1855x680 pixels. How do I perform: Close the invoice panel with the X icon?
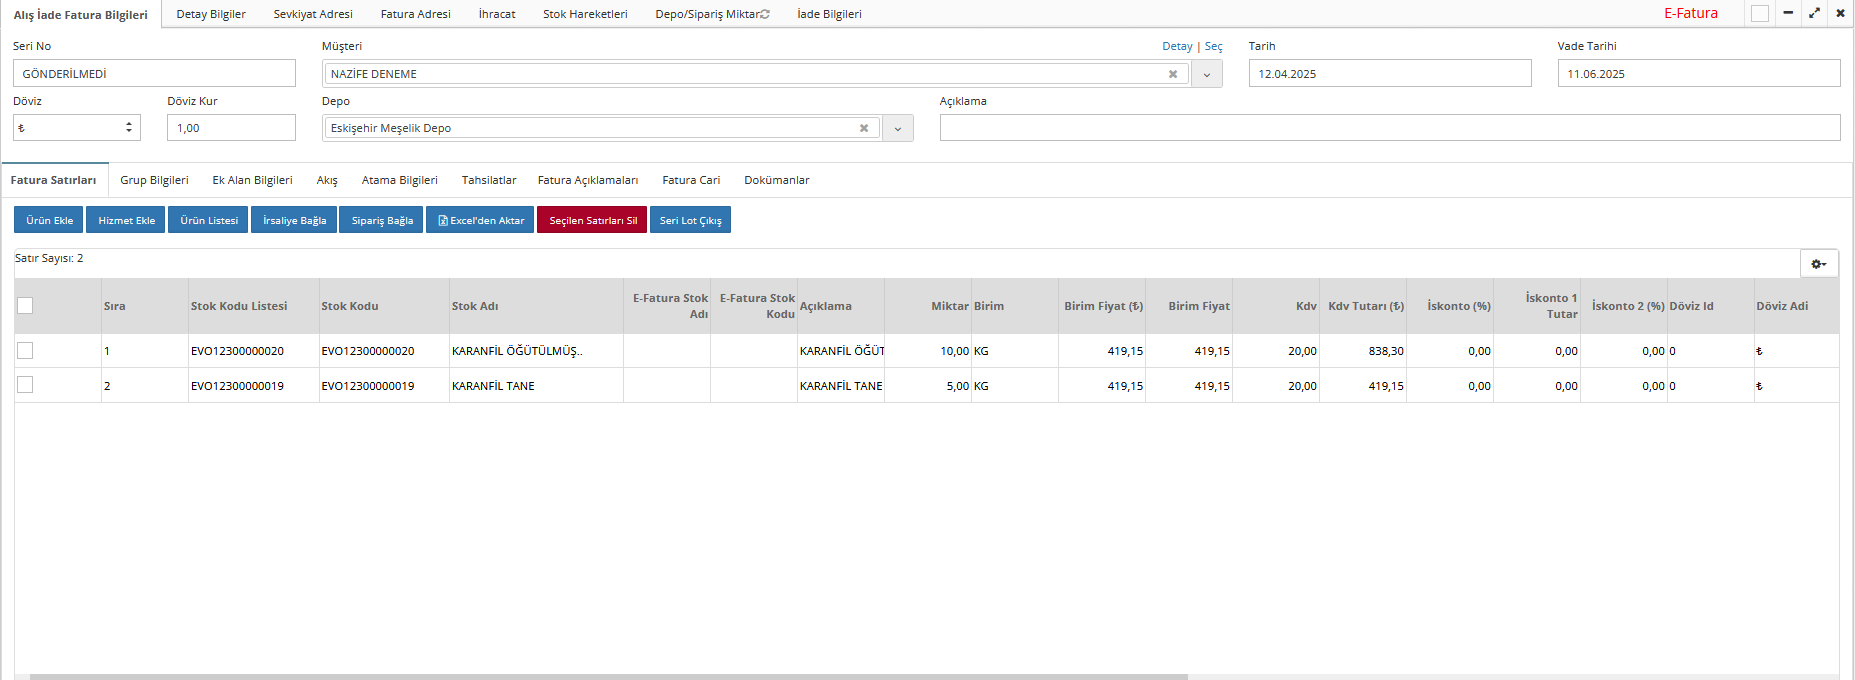tap(1840, 13)
